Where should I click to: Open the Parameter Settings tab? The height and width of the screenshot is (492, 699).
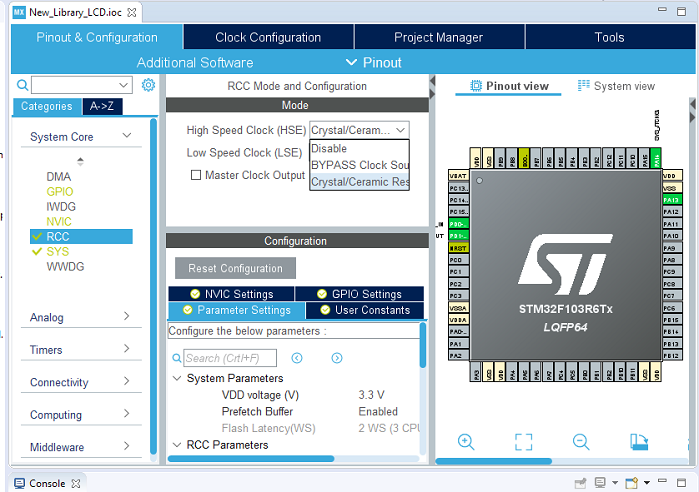point(237,310)
